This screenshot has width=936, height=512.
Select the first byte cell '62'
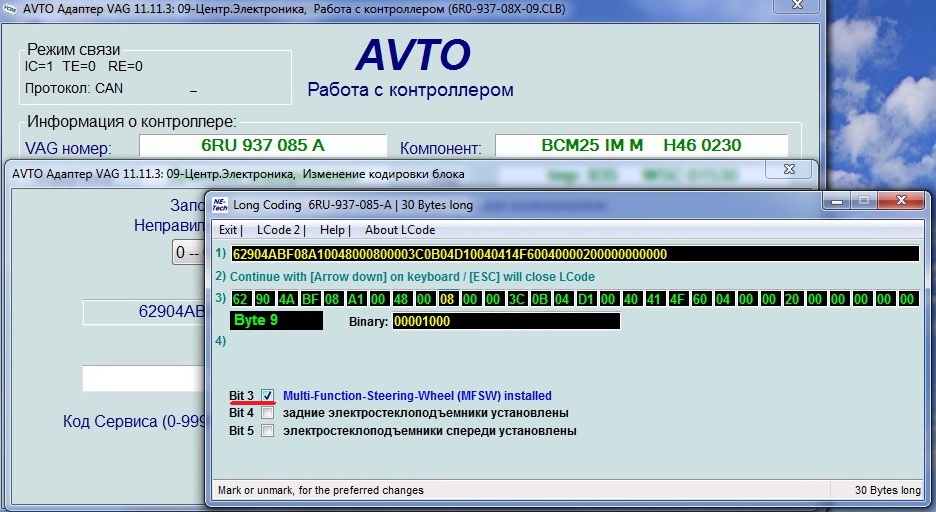coord(241,299)
